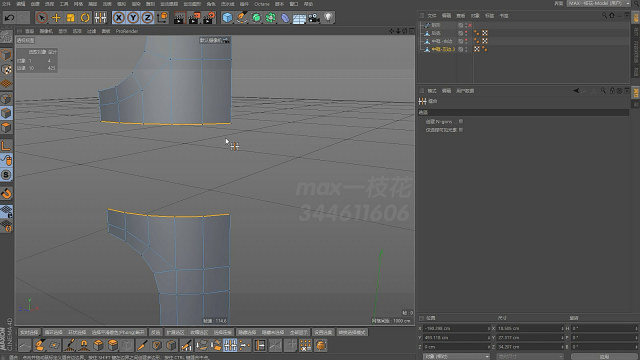Click the stitch tool icon in top toolbar
Screen dimensions: 640x360
[100, 18]
